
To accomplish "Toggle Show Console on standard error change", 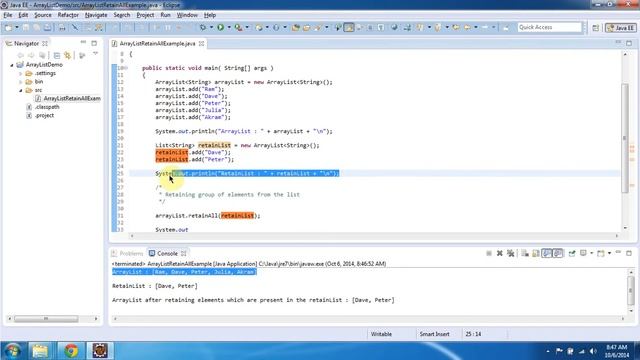I will pyautogui.click(x=558, y=253).
